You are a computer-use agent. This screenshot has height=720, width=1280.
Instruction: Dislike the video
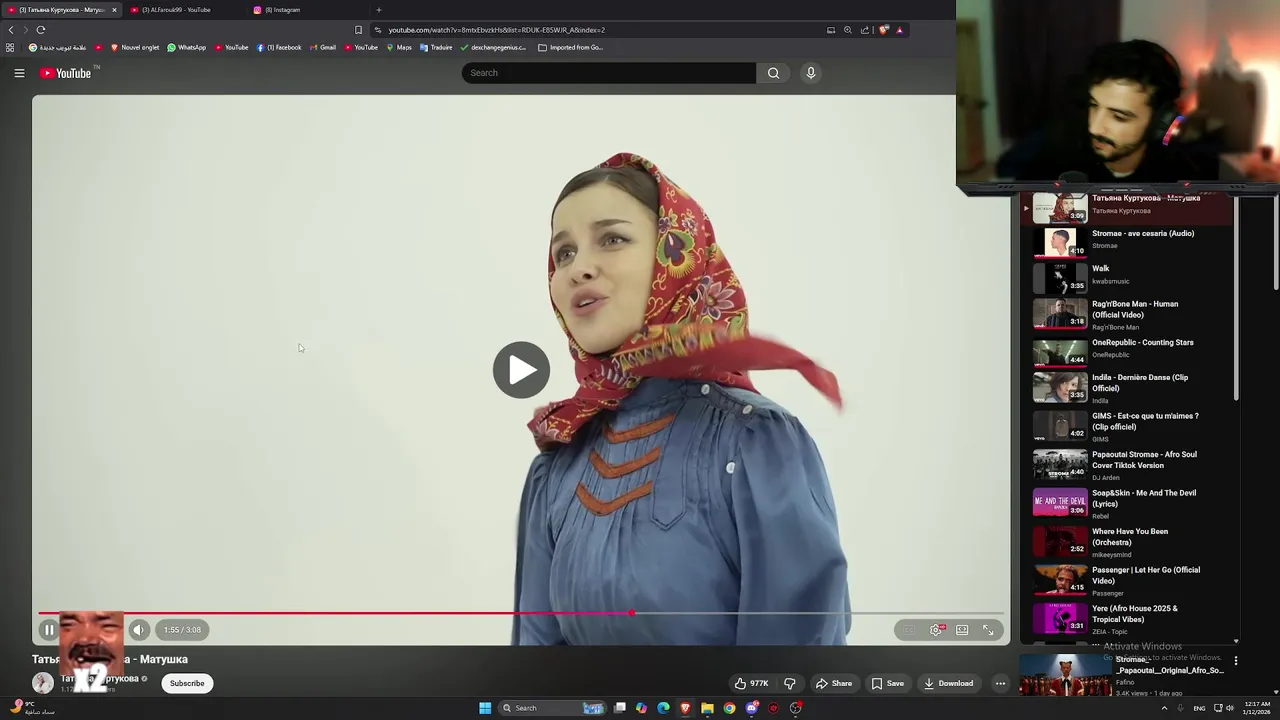click(x=789, y=684)
